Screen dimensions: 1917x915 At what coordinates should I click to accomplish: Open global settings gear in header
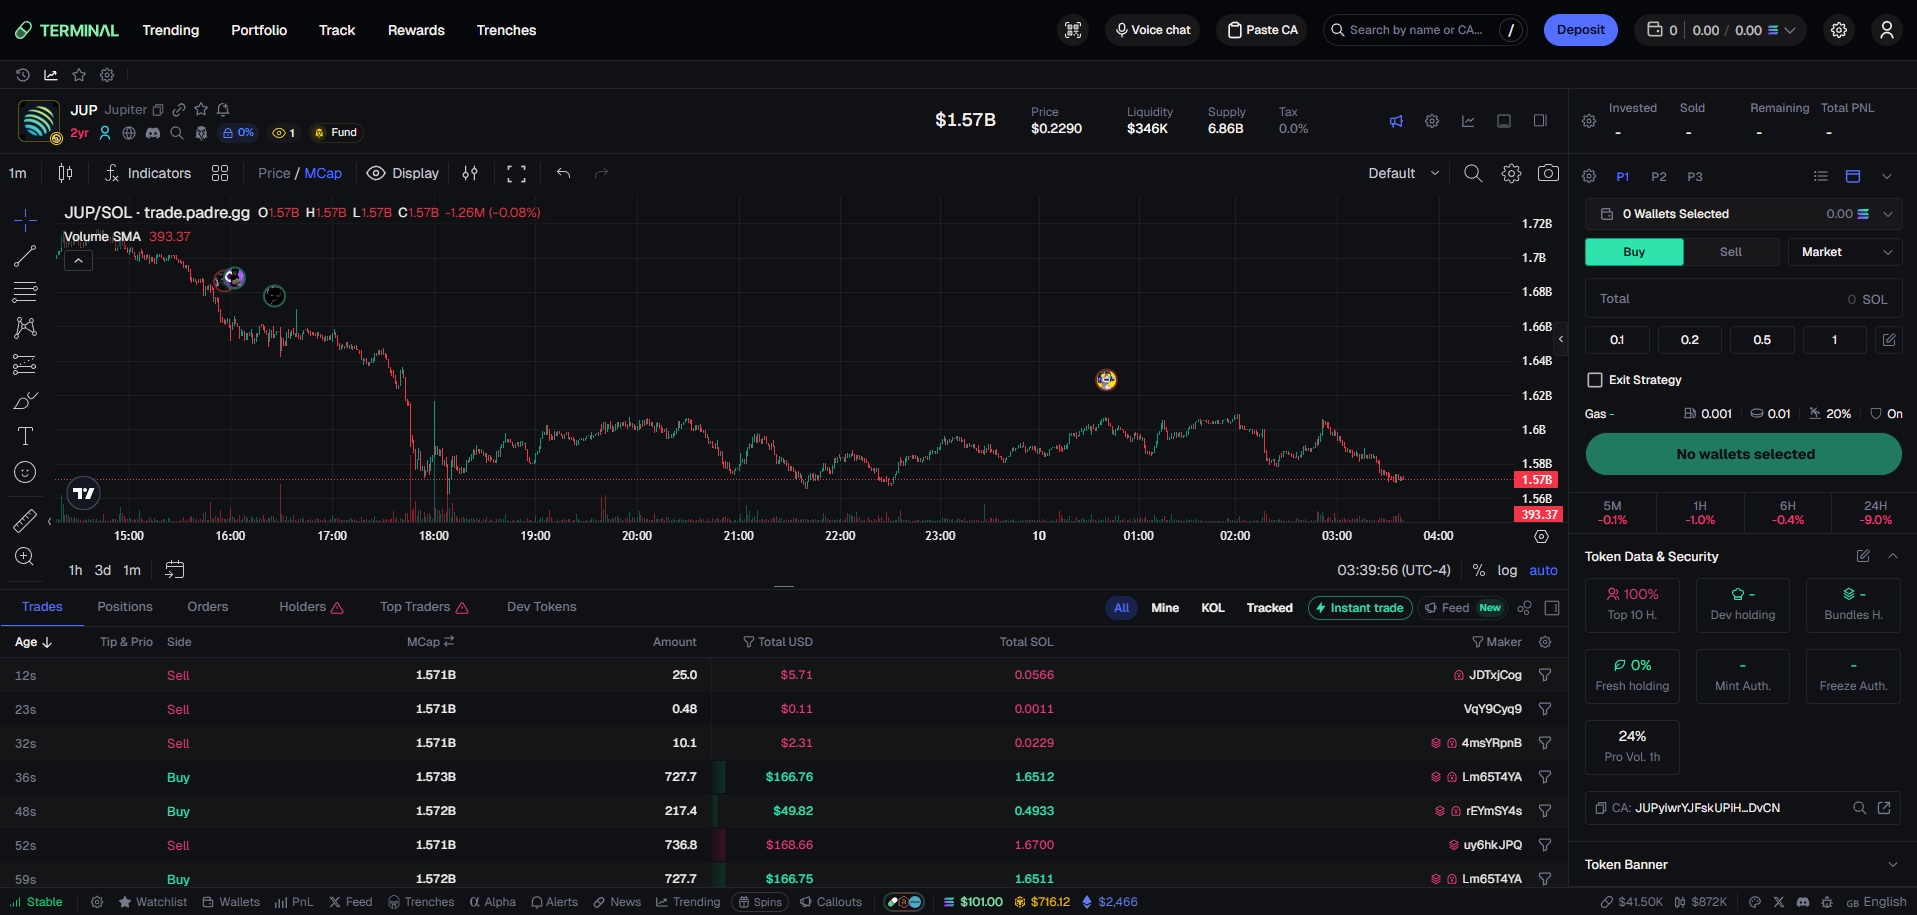tap(1839, 30)
